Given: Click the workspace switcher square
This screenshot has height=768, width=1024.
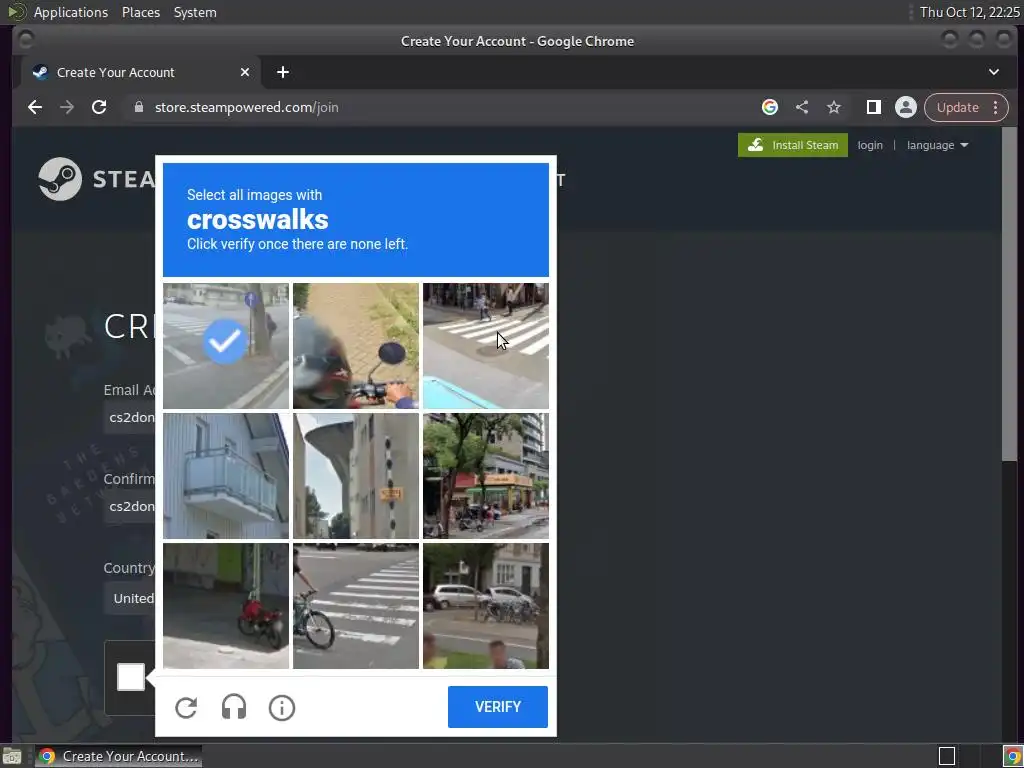Looking at the screenshot, I should [947, 756].
